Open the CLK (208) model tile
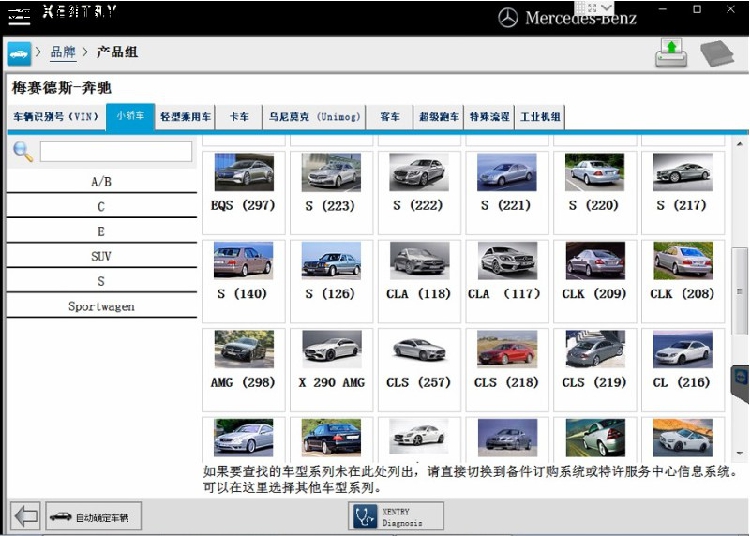 coord(683,281)
